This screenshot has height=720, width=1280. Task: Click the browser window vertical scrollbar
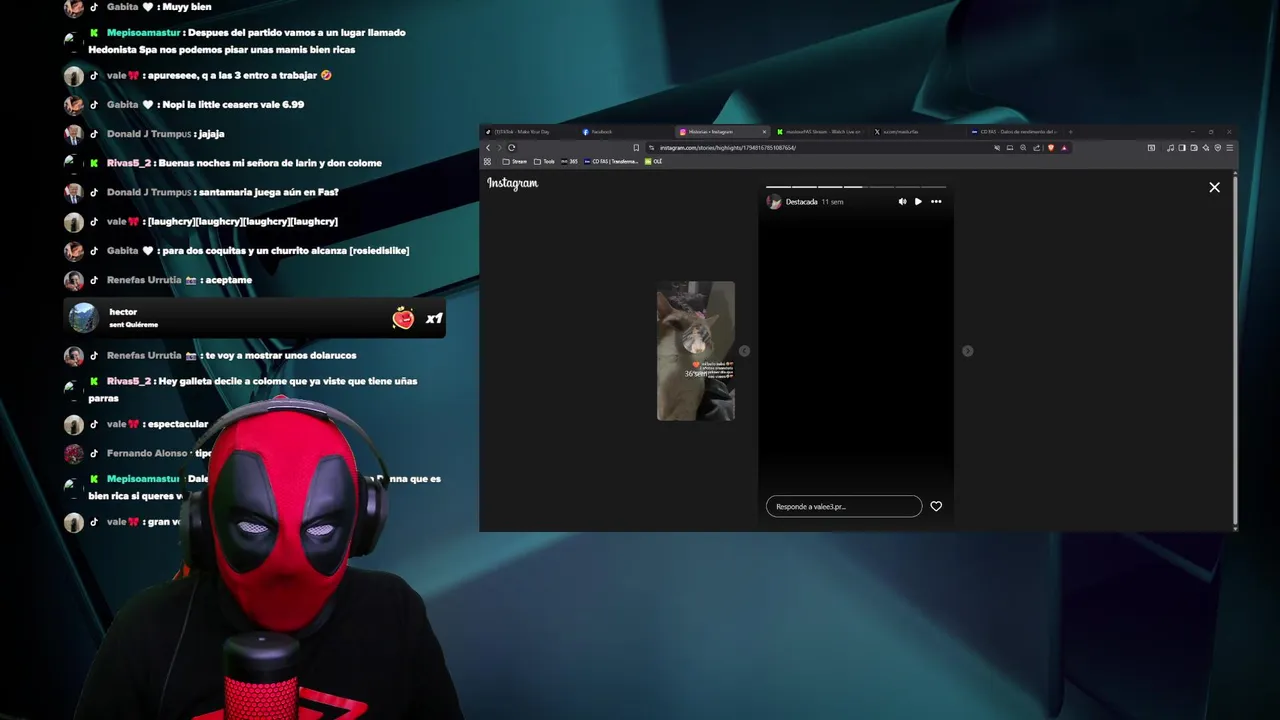point(1236,350)
